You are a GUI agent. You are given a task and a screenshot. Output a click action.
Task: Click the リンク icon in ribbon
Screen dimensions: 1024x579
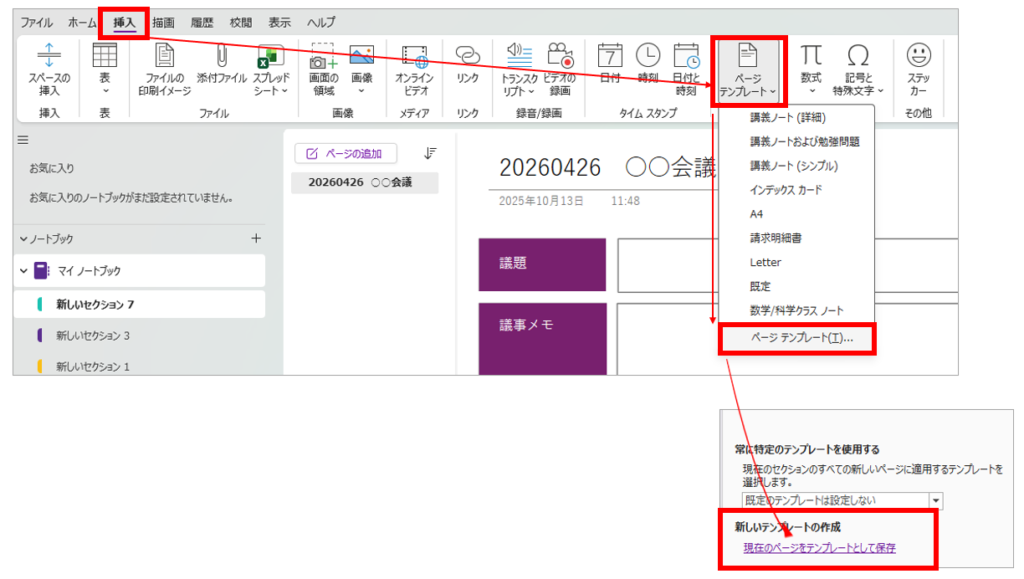pos(467,58)
